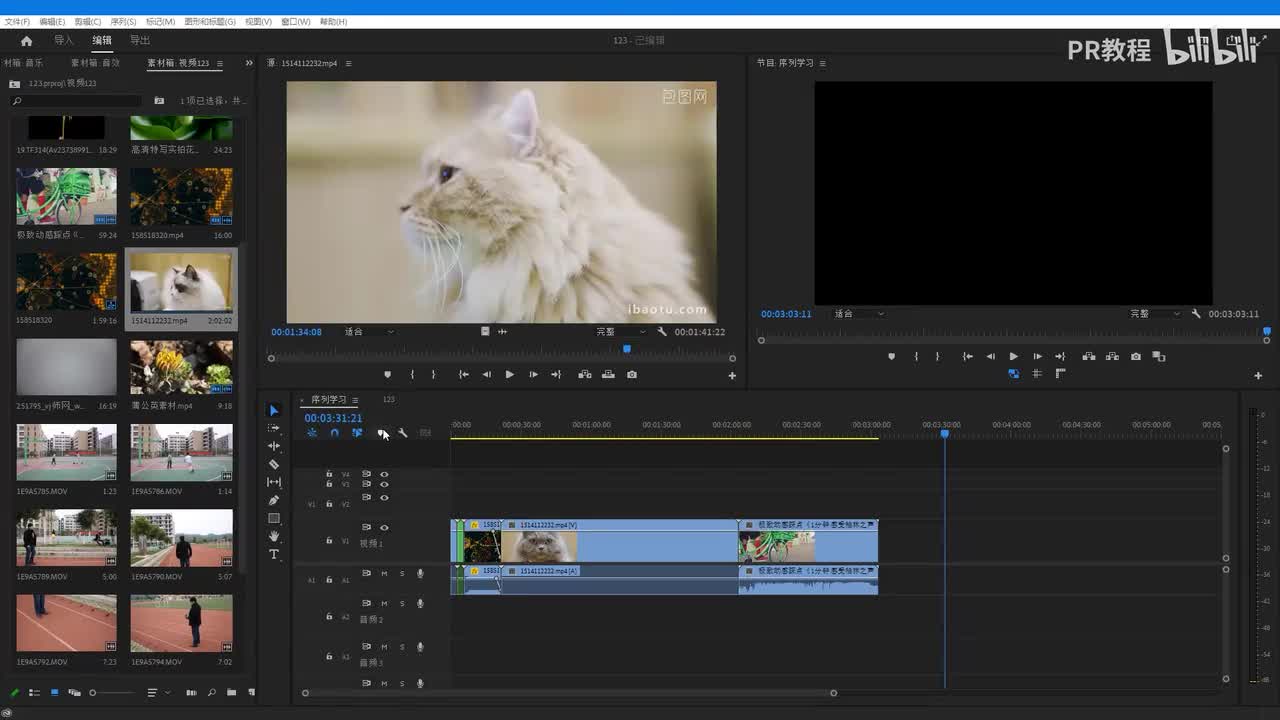Expand hidden panel tabs with double chevron

tap(249, 63)
